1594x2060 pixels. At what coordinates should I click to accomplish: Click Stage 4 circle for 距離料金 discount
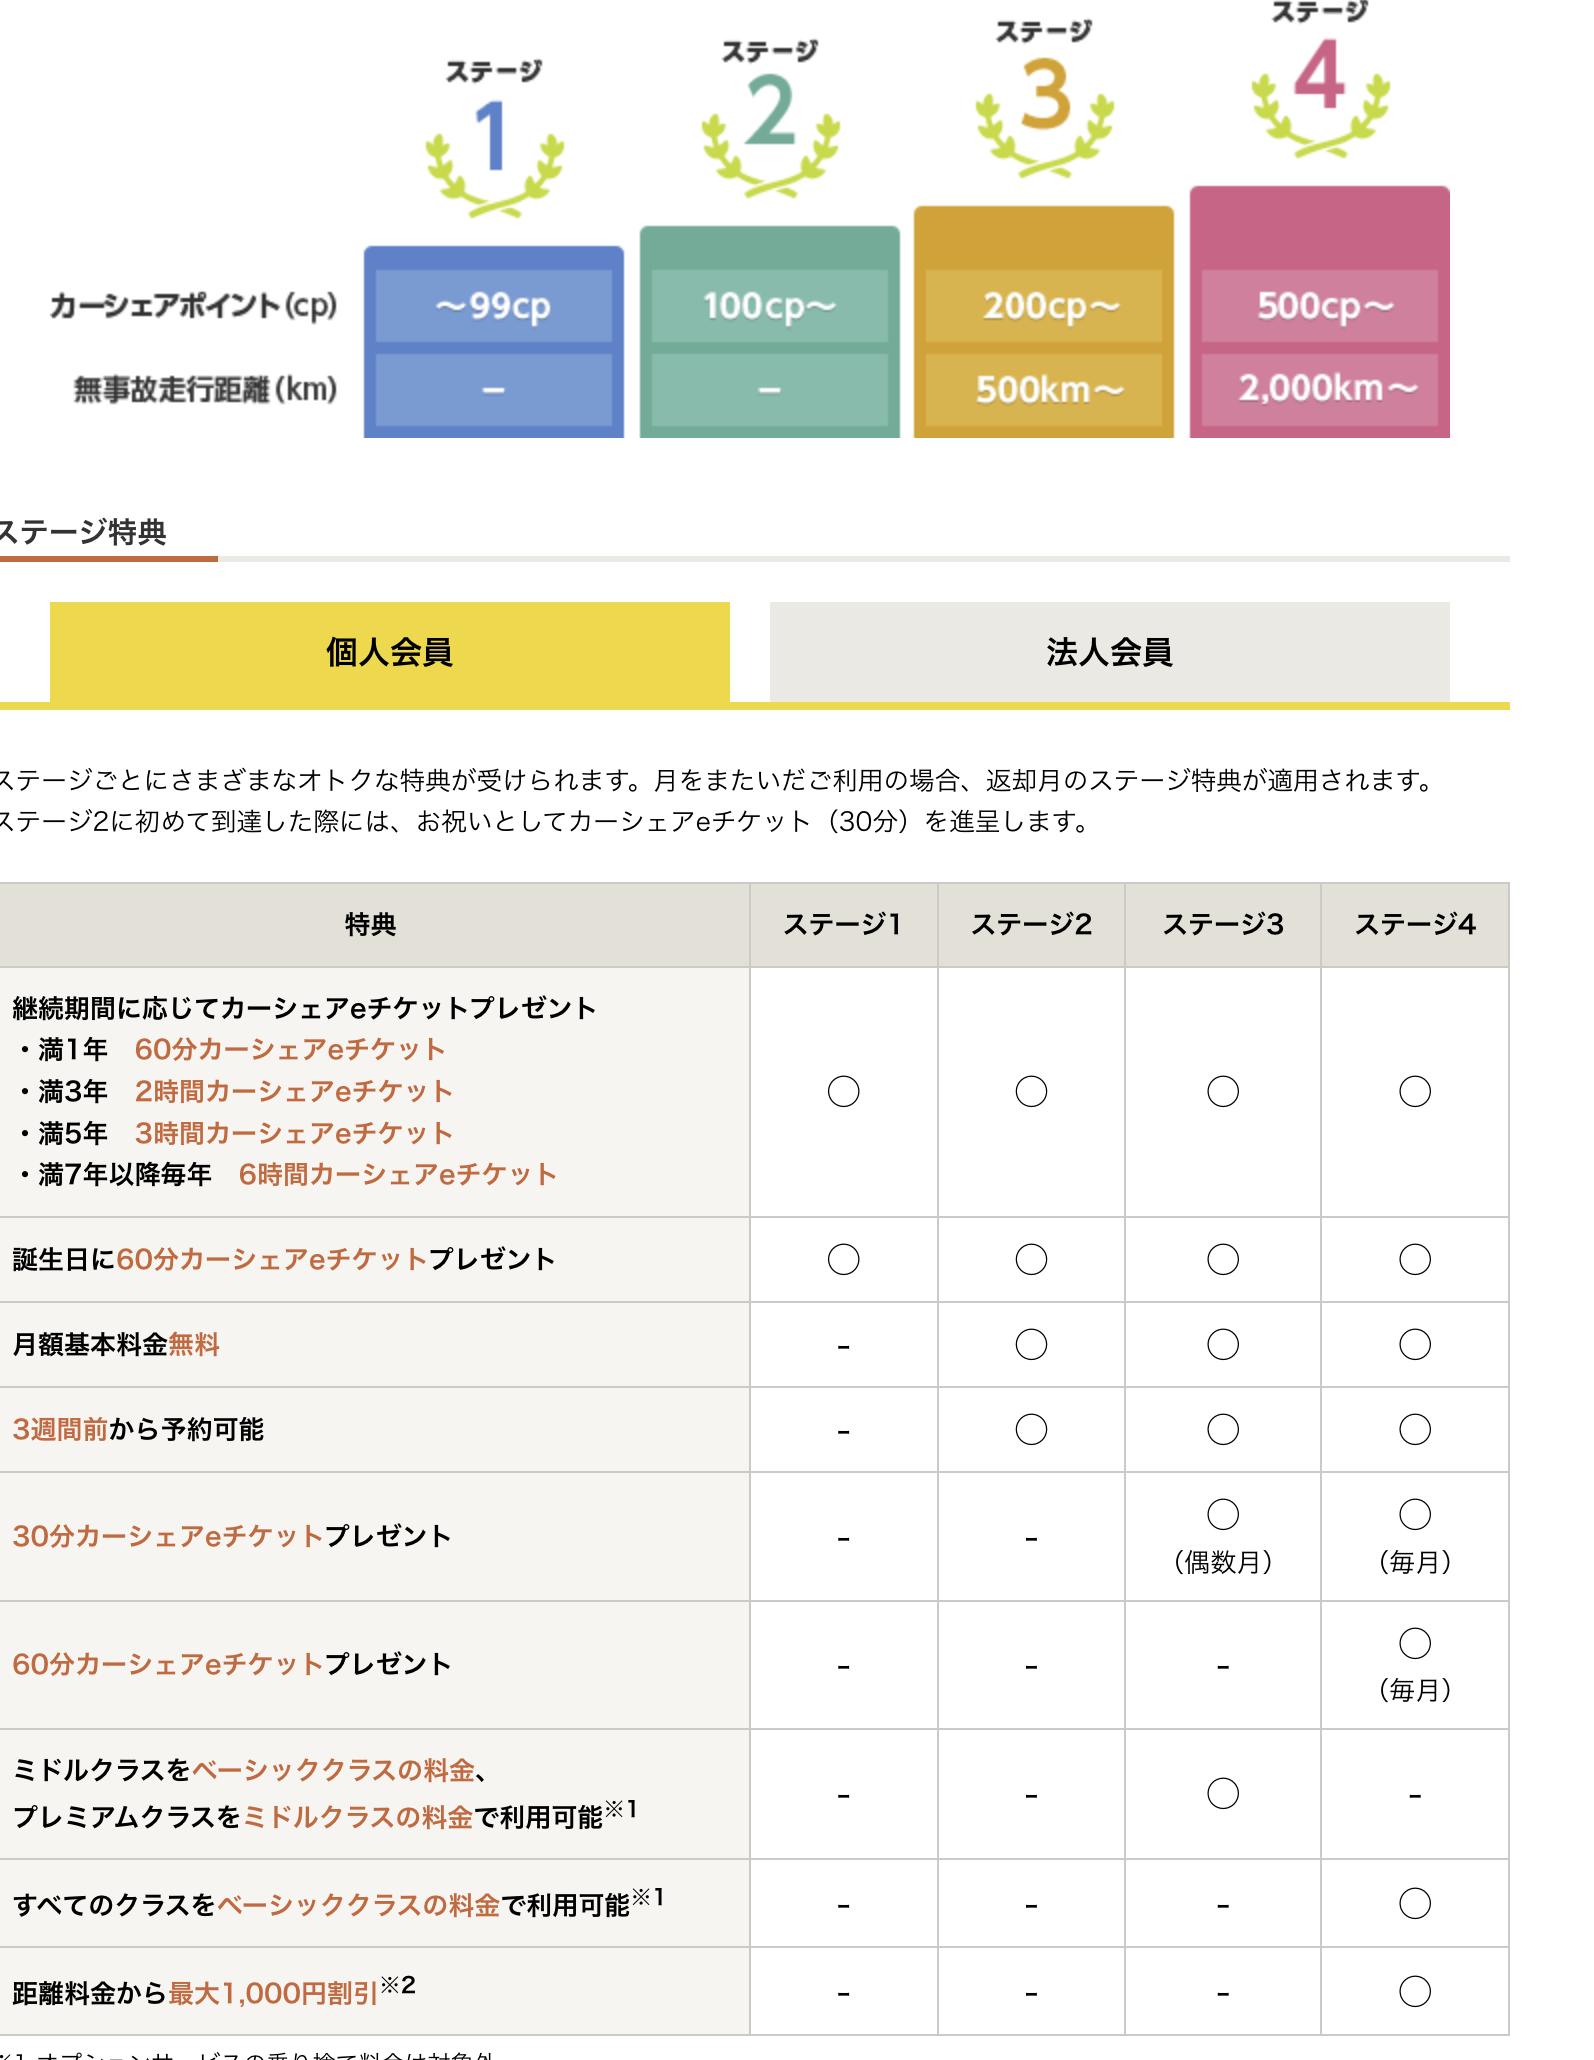point(1415,1992)
